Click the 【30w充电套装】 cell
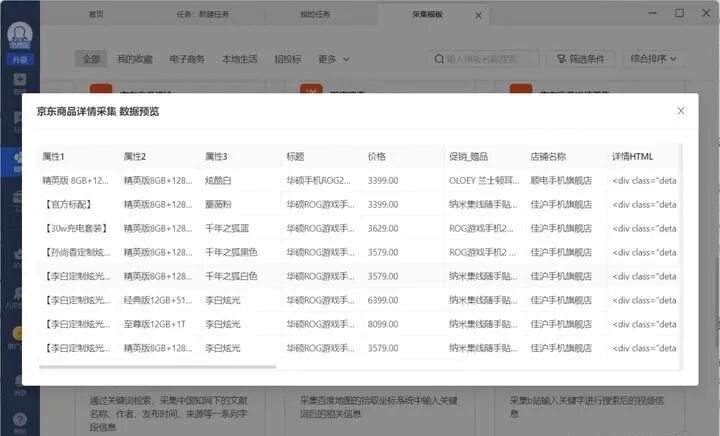Image resolution: width=720 pixels, height=436 pixels. (x=75, y=228)
